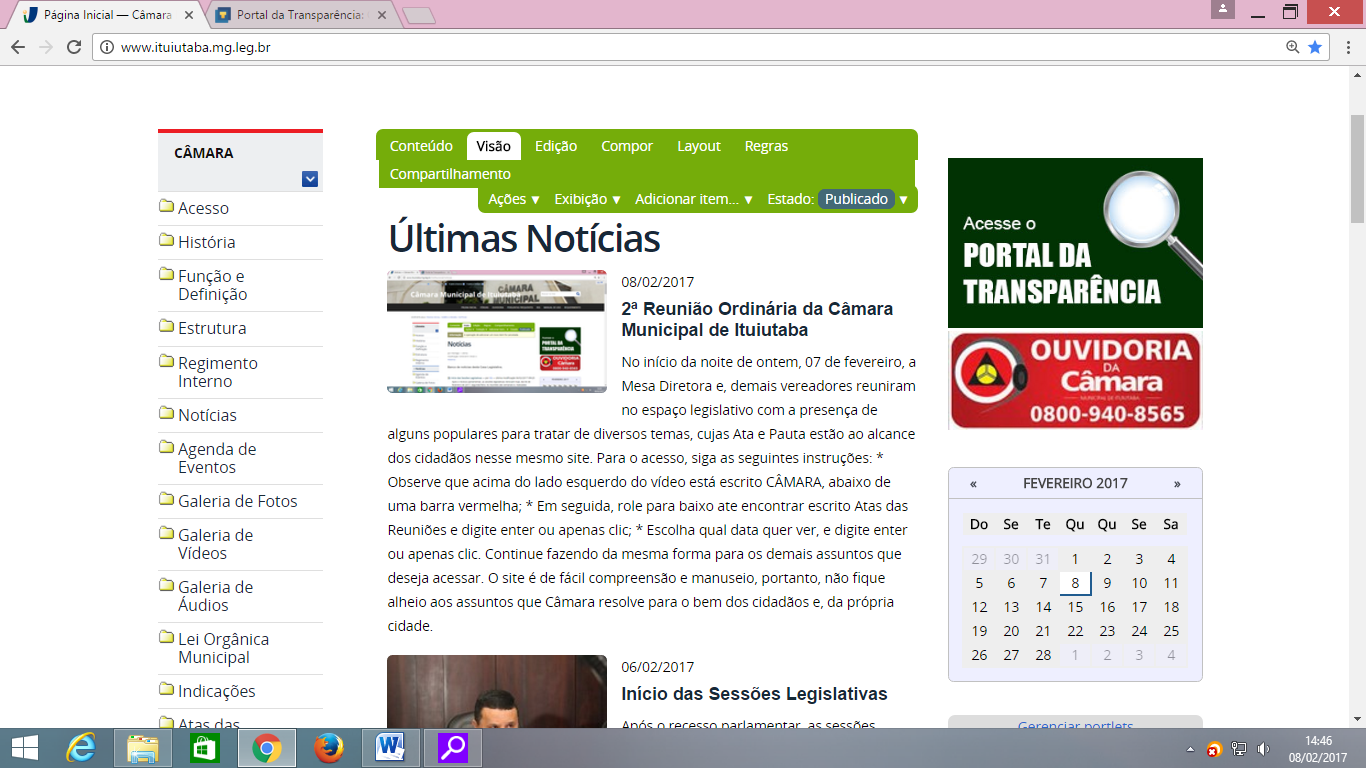The width and height of the screenshot is (1366, 768).
Task: Go back using the browser back arrow
Action: (x=18, y=47)
